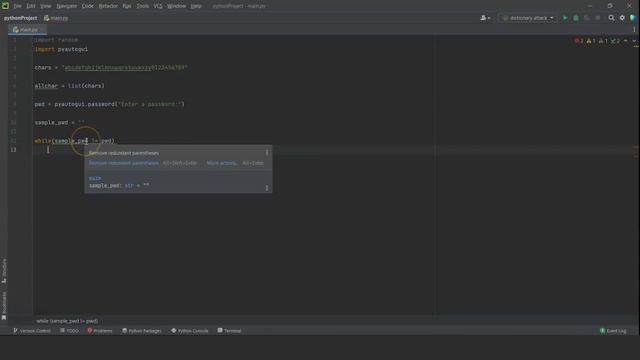This screenshot has width=640, height=360.
Task: Click pythonProject in the navigation bar
Action: click(x=20, y=18)
